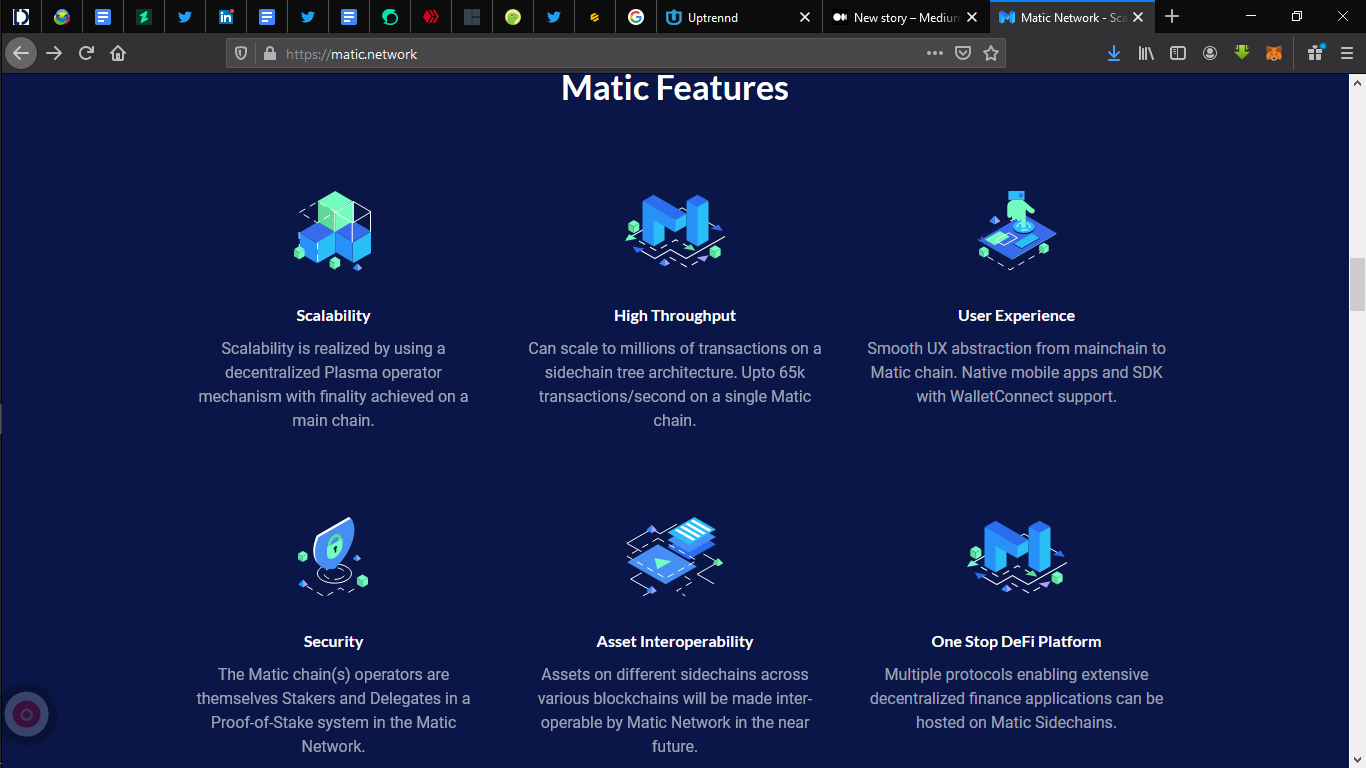This screenshot has width=1366, height=768.
Task: Open the MetaMask fox extension
Action: 1274,53
